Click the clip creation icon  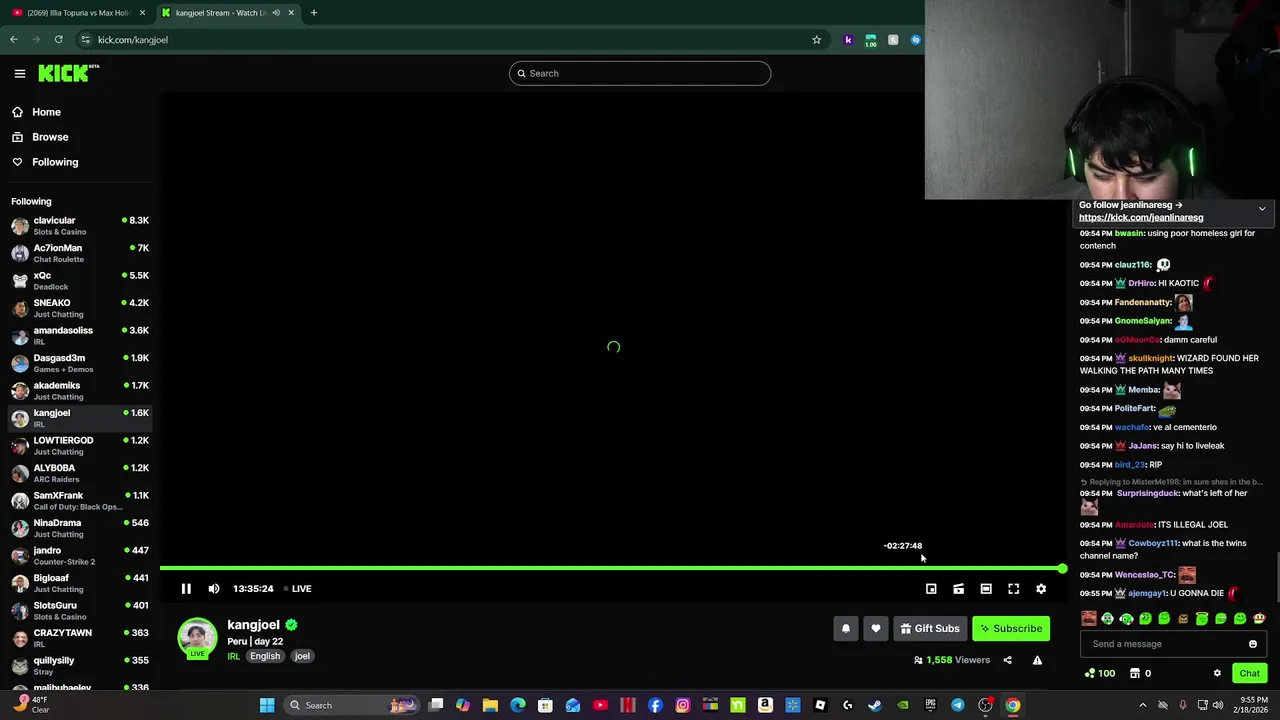click(x=958, y=589)
